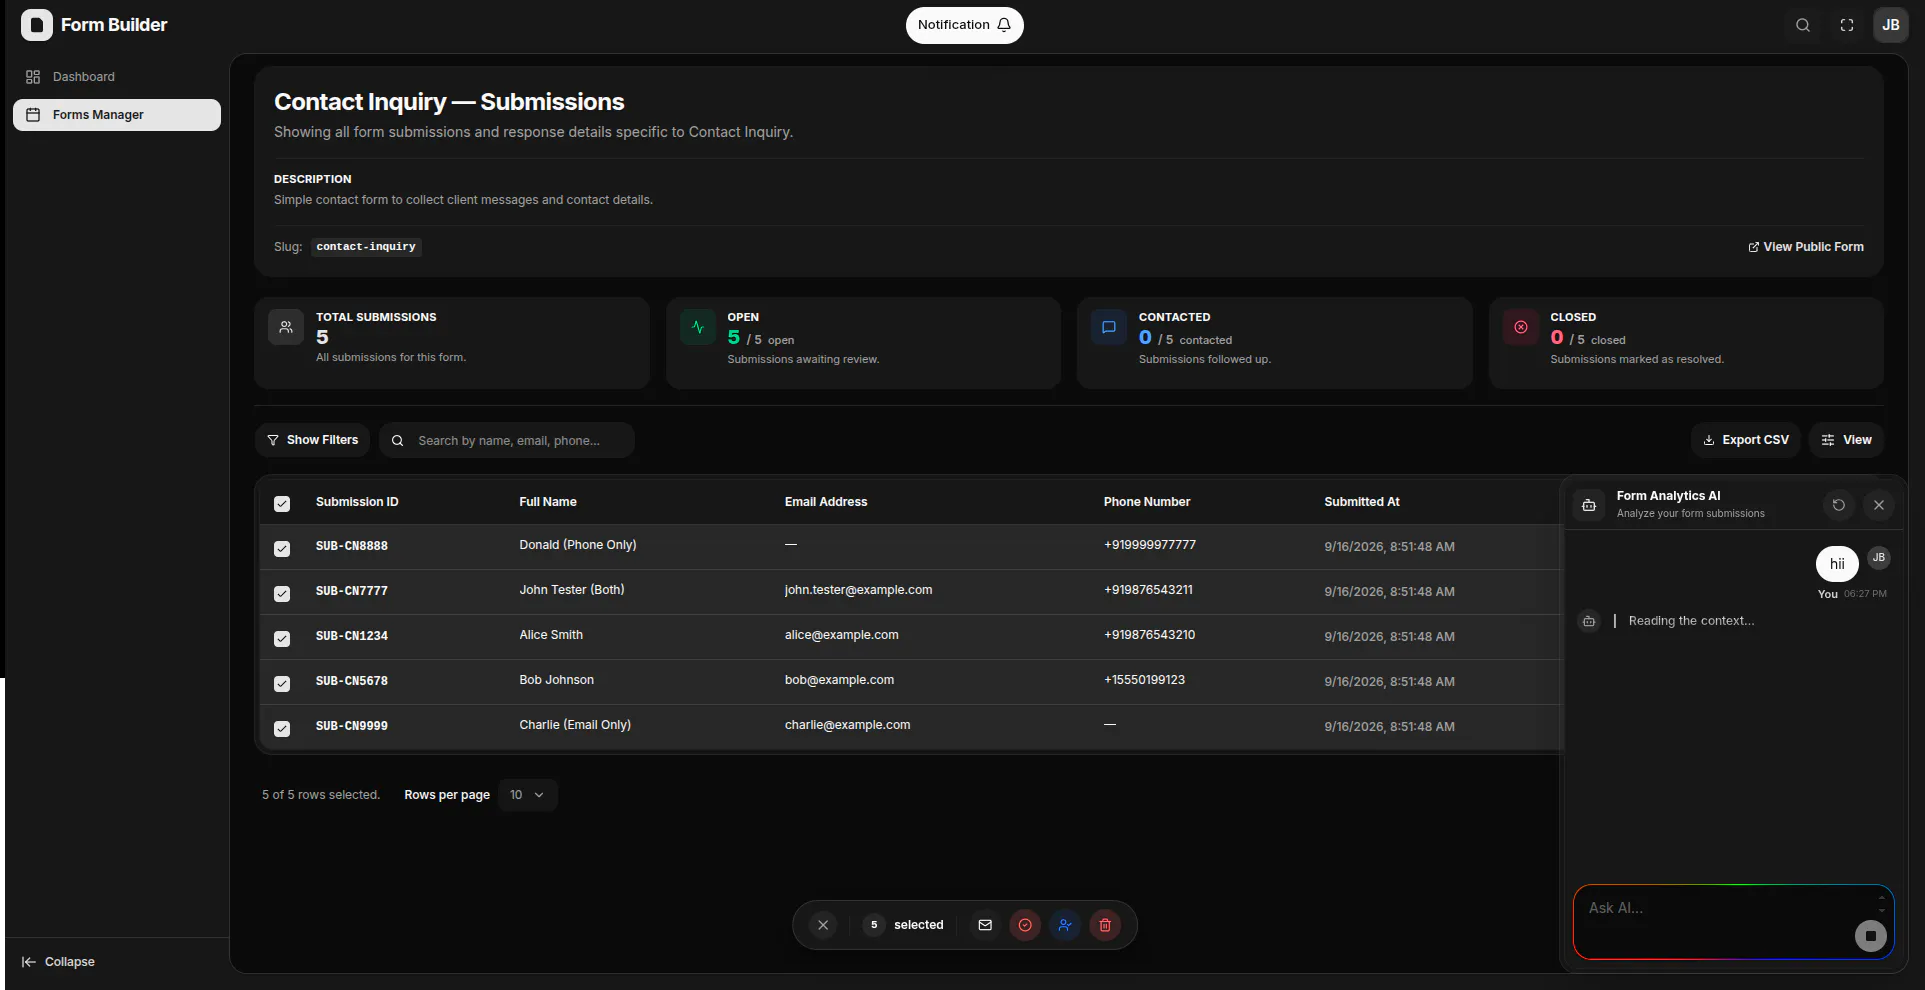
Task: Open Forms Manager in sidebar
Action: [x=117, y=115]
